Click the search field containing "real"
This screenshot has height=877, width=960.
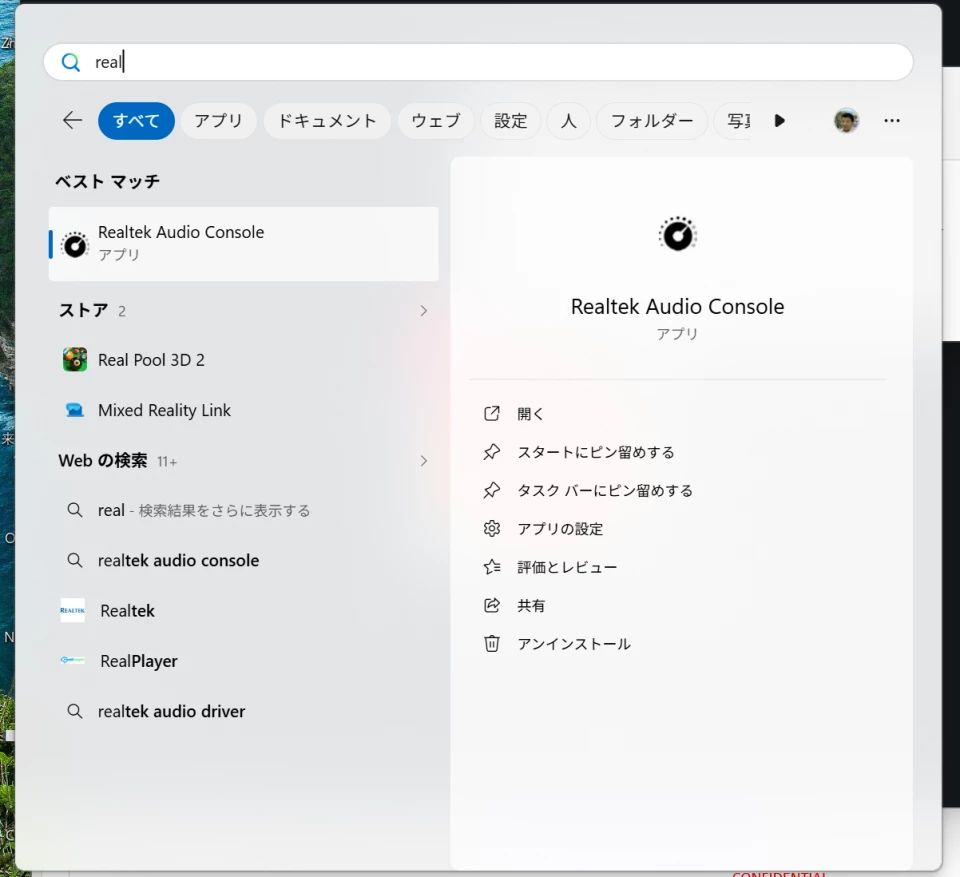478,62
